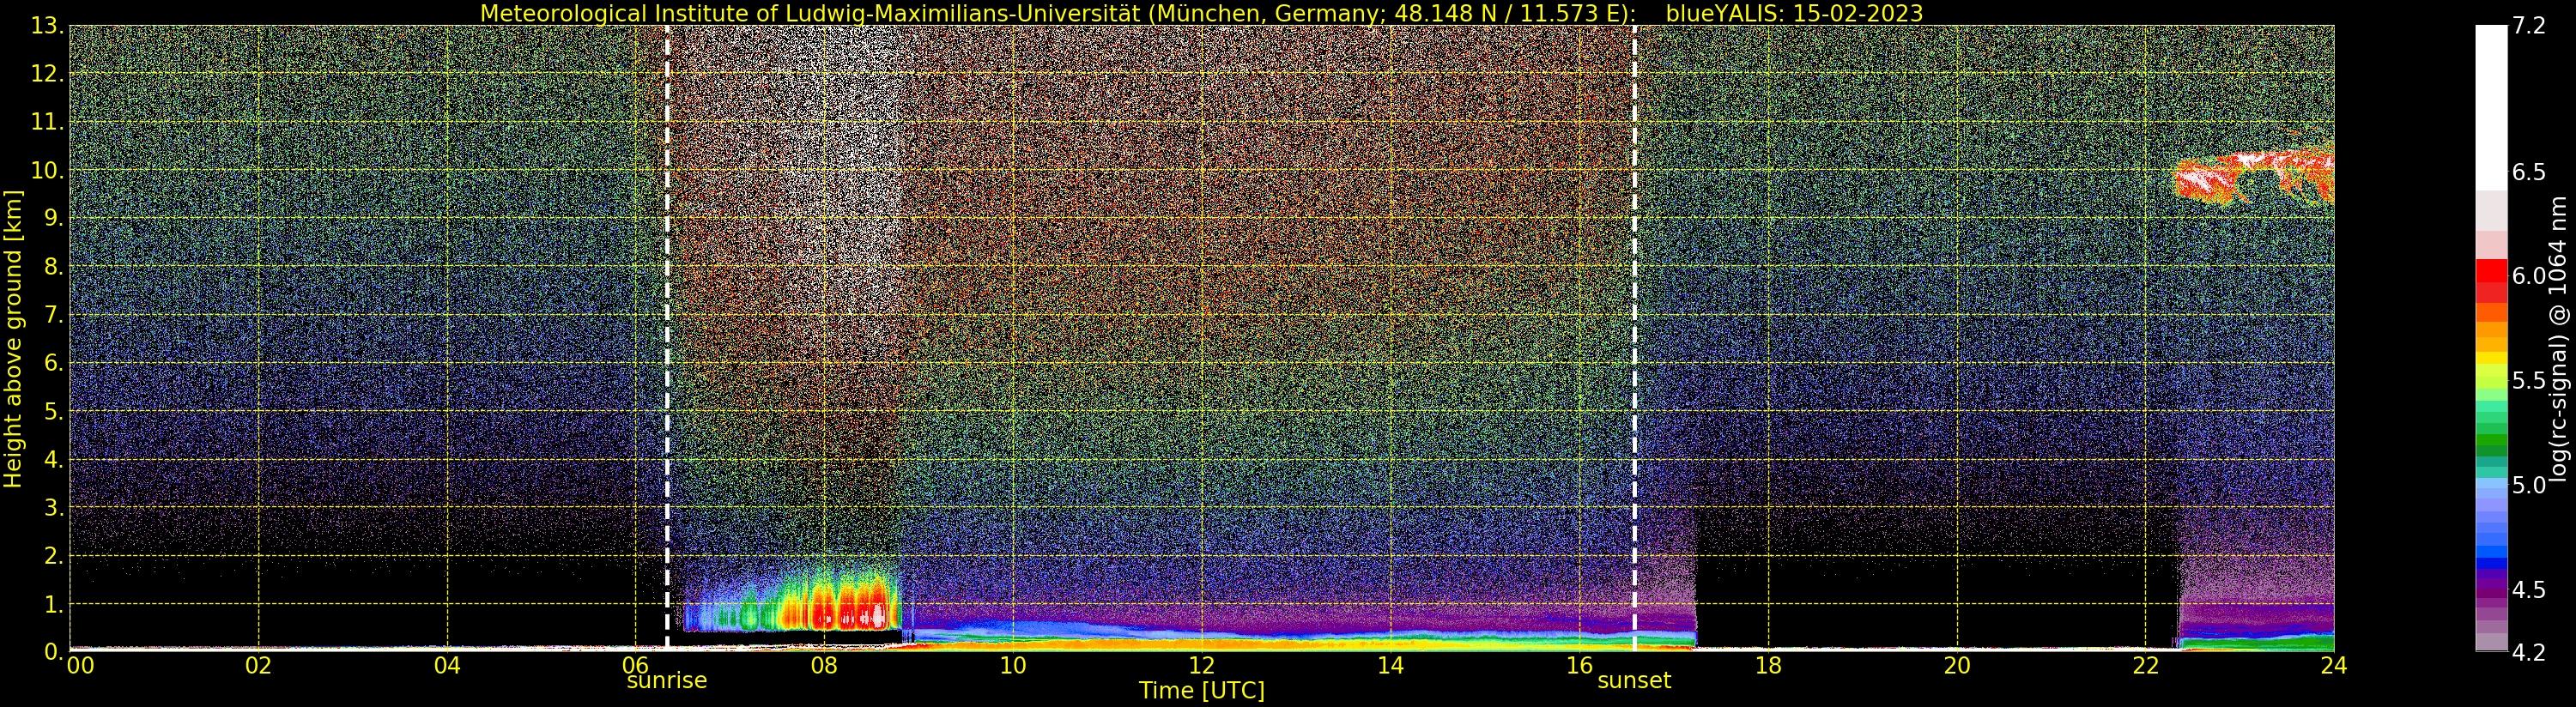The height and width of the screenshot is (707, 2576).
Task: Click the colorbar tick label 5.5
Action: 2528,381
